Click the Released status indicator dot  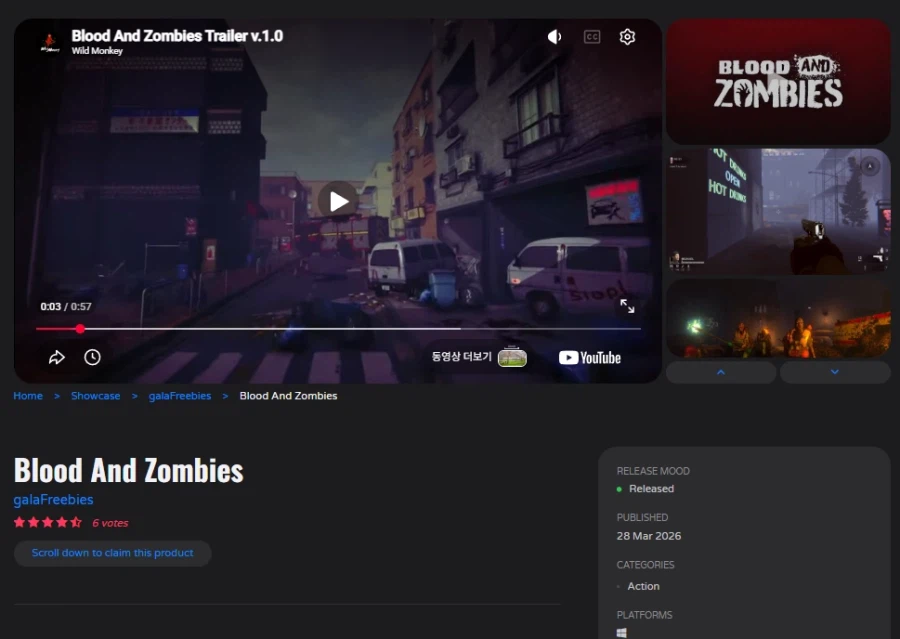point(621,489)
